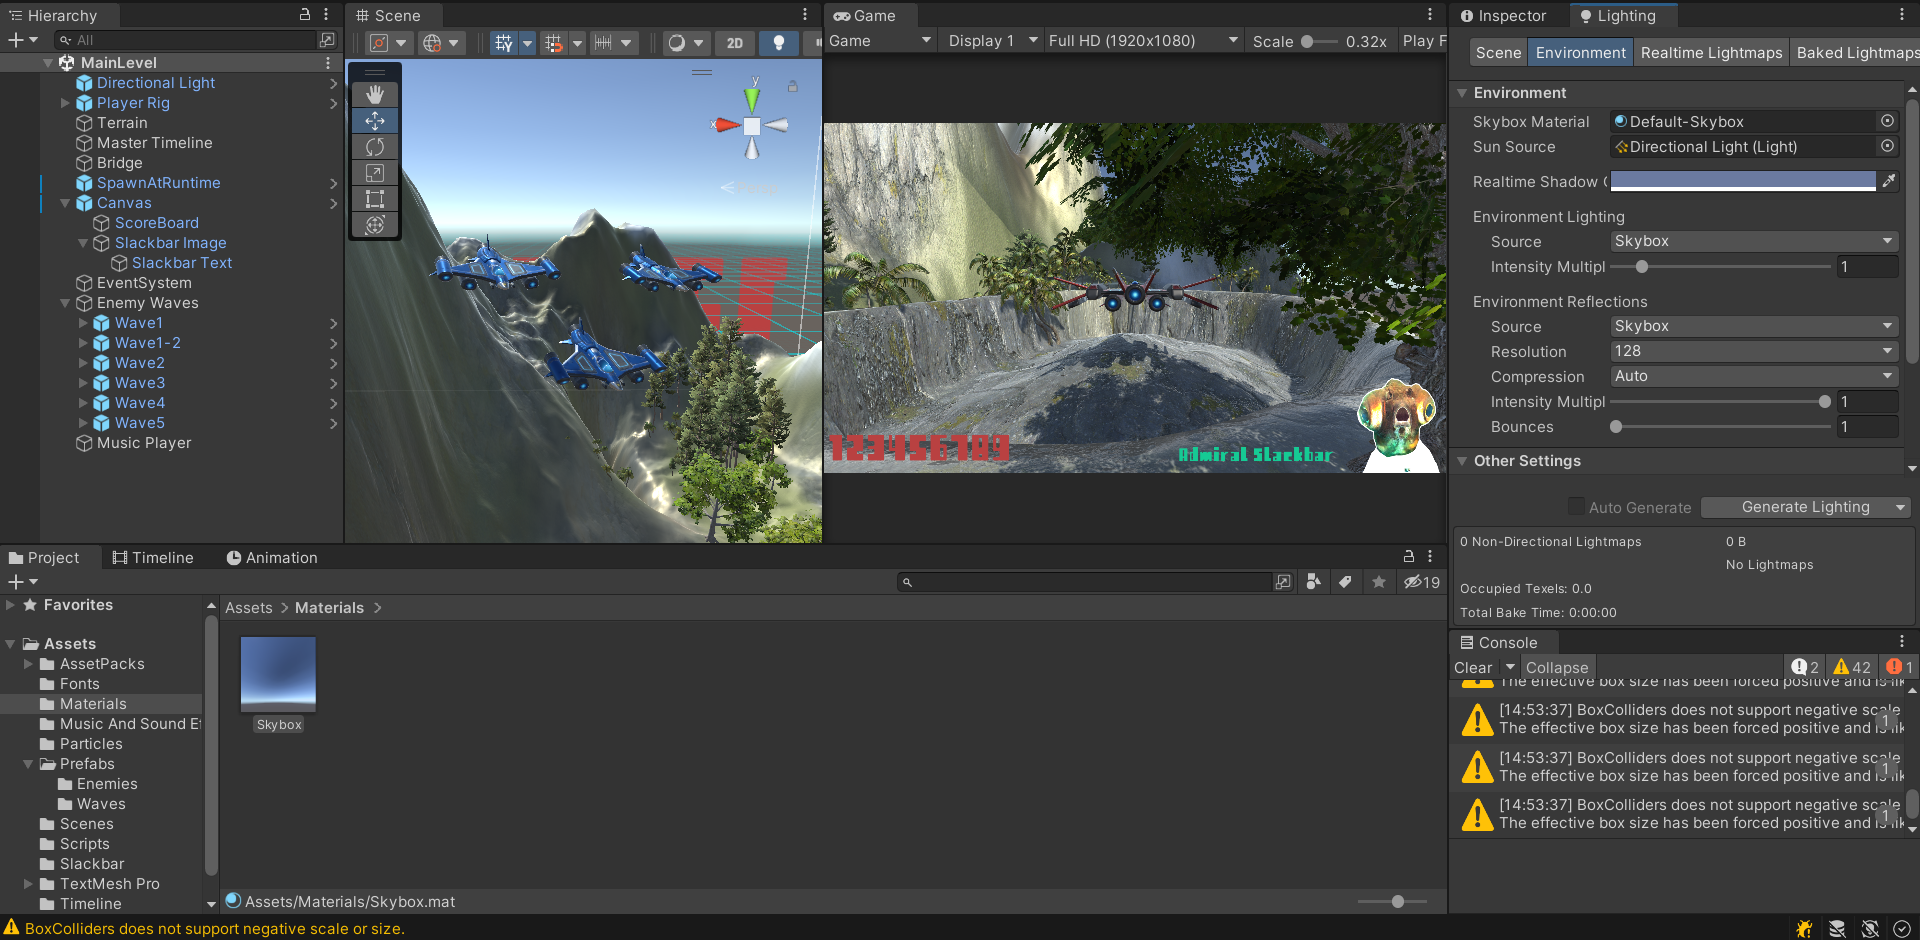Collapse the Canvas object in Hierarchy
The width and height of the screenshot is (1920, 940).
(66, 203)
